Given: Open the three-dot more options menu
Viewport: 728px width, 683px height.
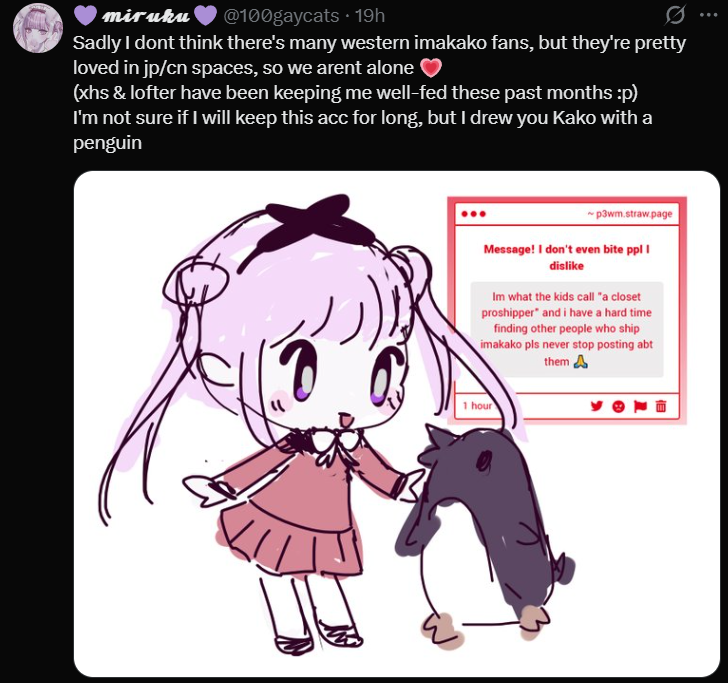Looking at the screenshot, I should click(x=708, y=15).
